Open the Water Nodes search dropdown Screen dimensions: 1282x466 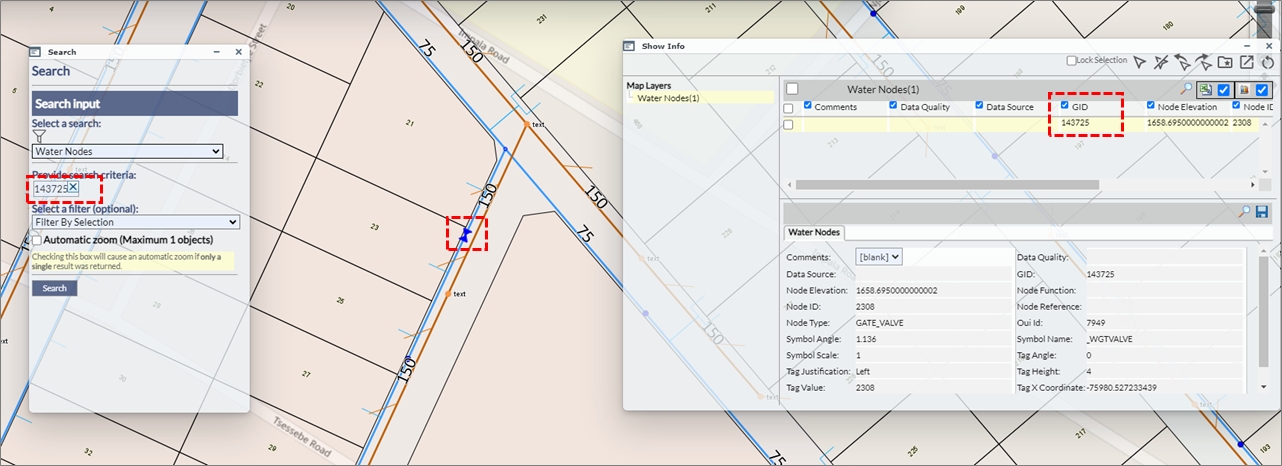[x=127, y=152]
